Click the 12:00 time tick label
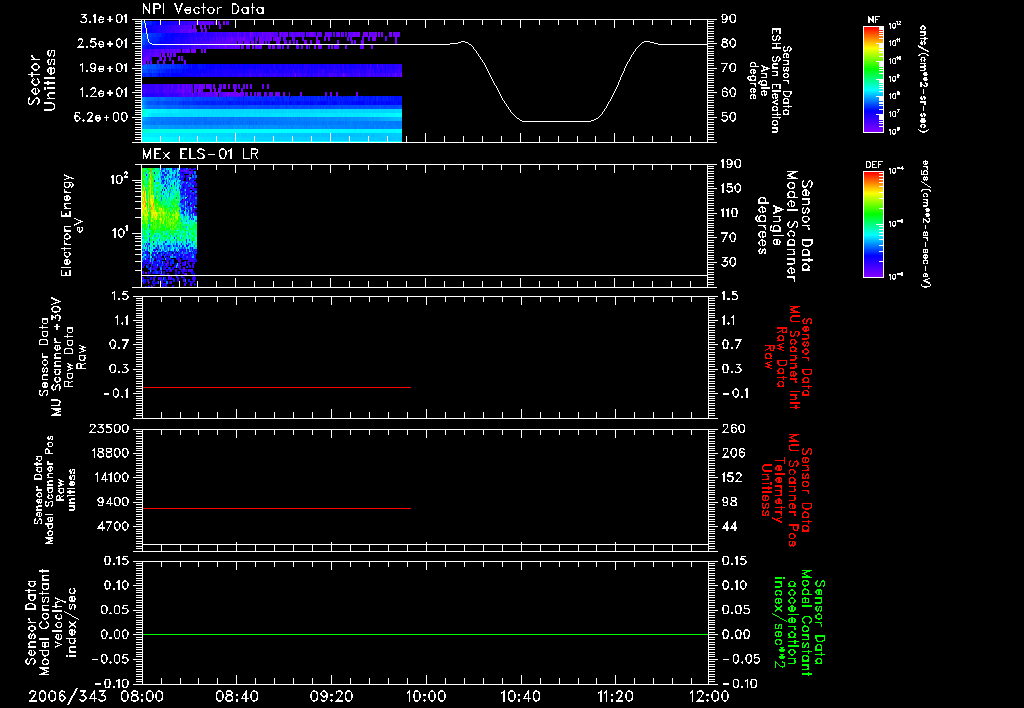The image size is (1024, 708). pos(709,696)
